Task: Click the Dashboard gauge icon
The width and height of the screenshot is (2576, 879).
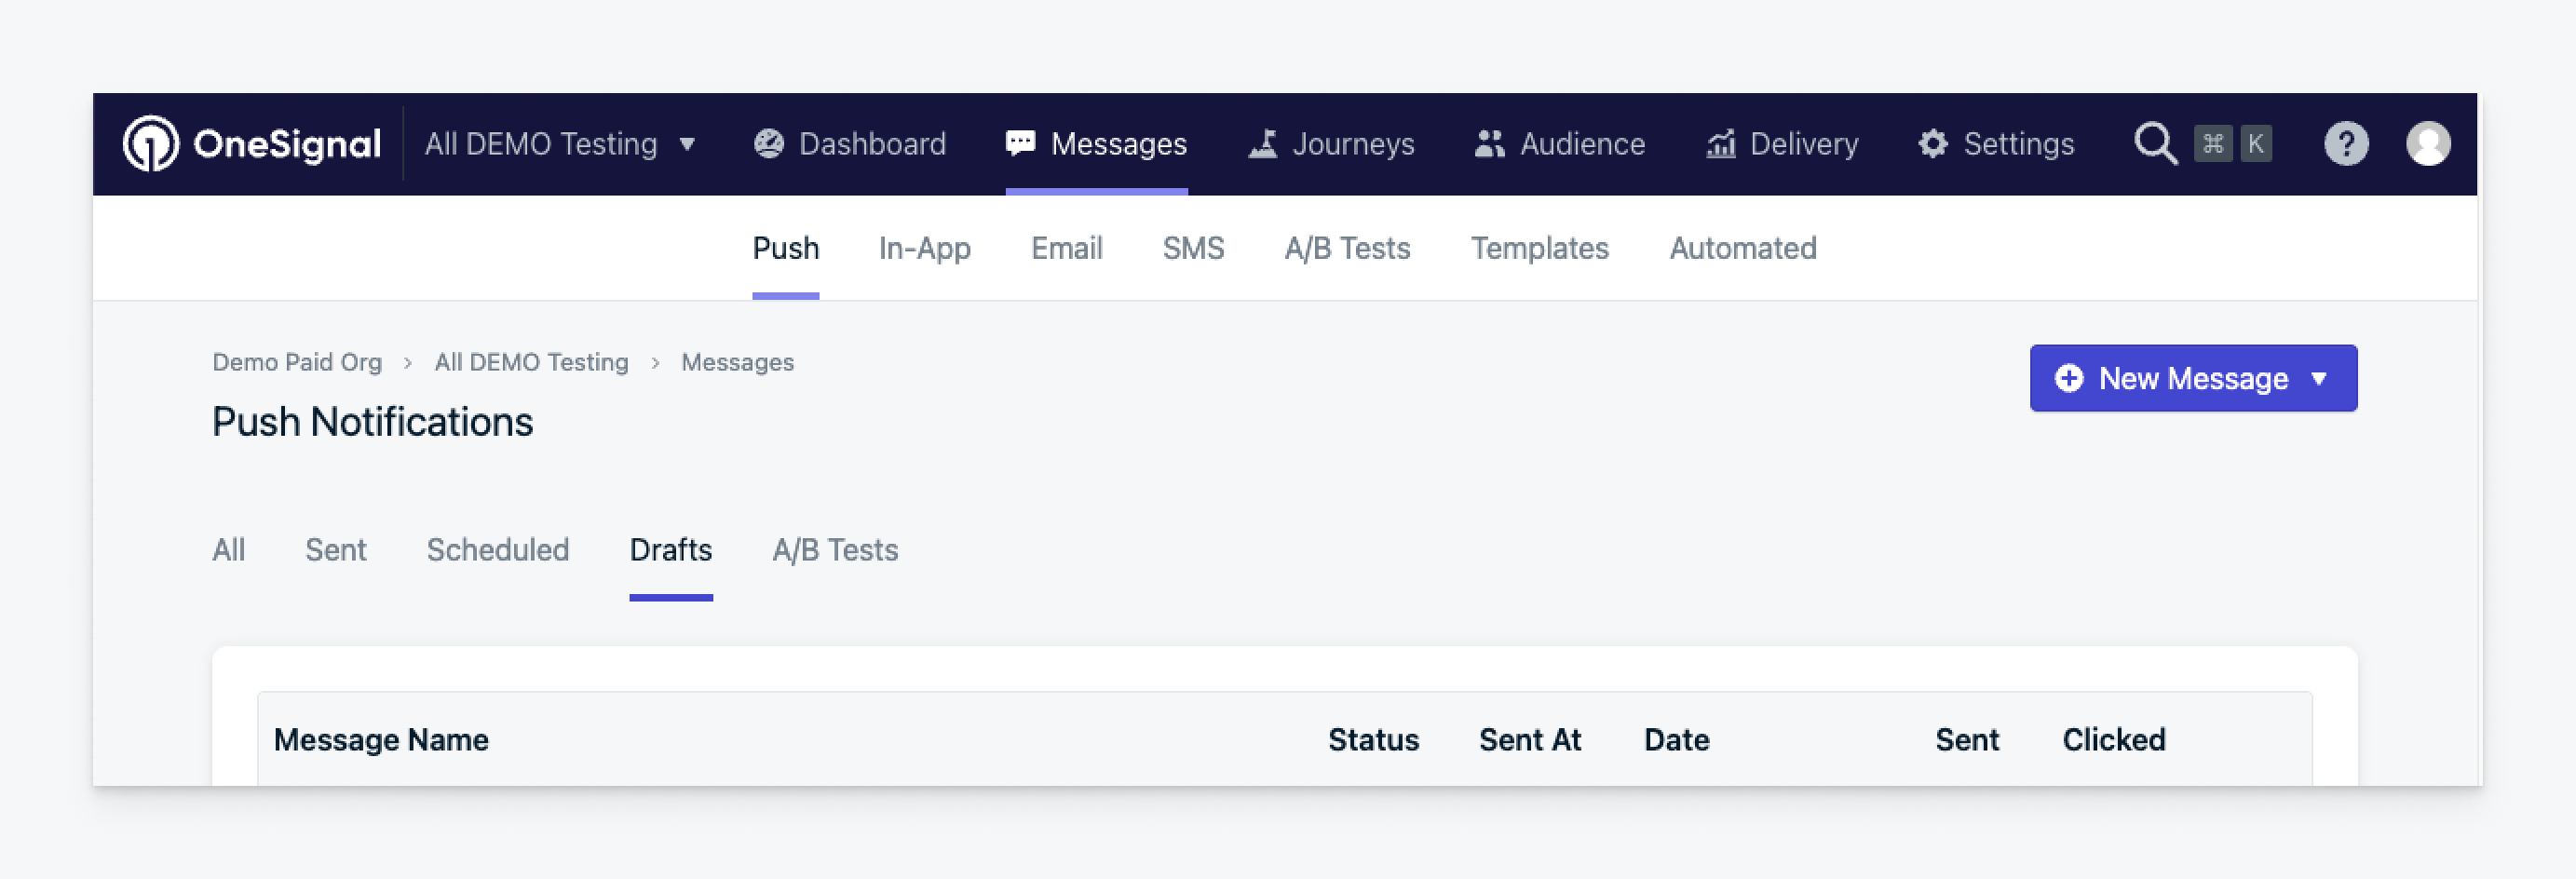Action: [x=768, y=144]
